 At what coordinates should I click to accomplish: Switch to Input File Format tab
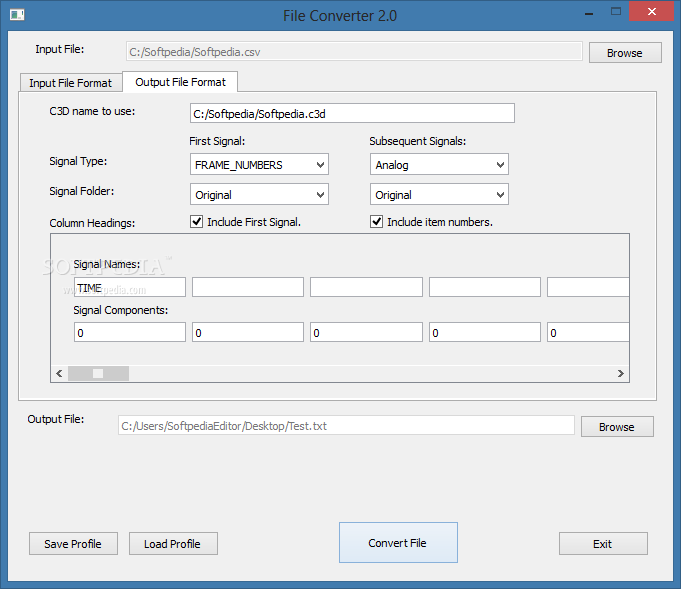coord(71,83)
